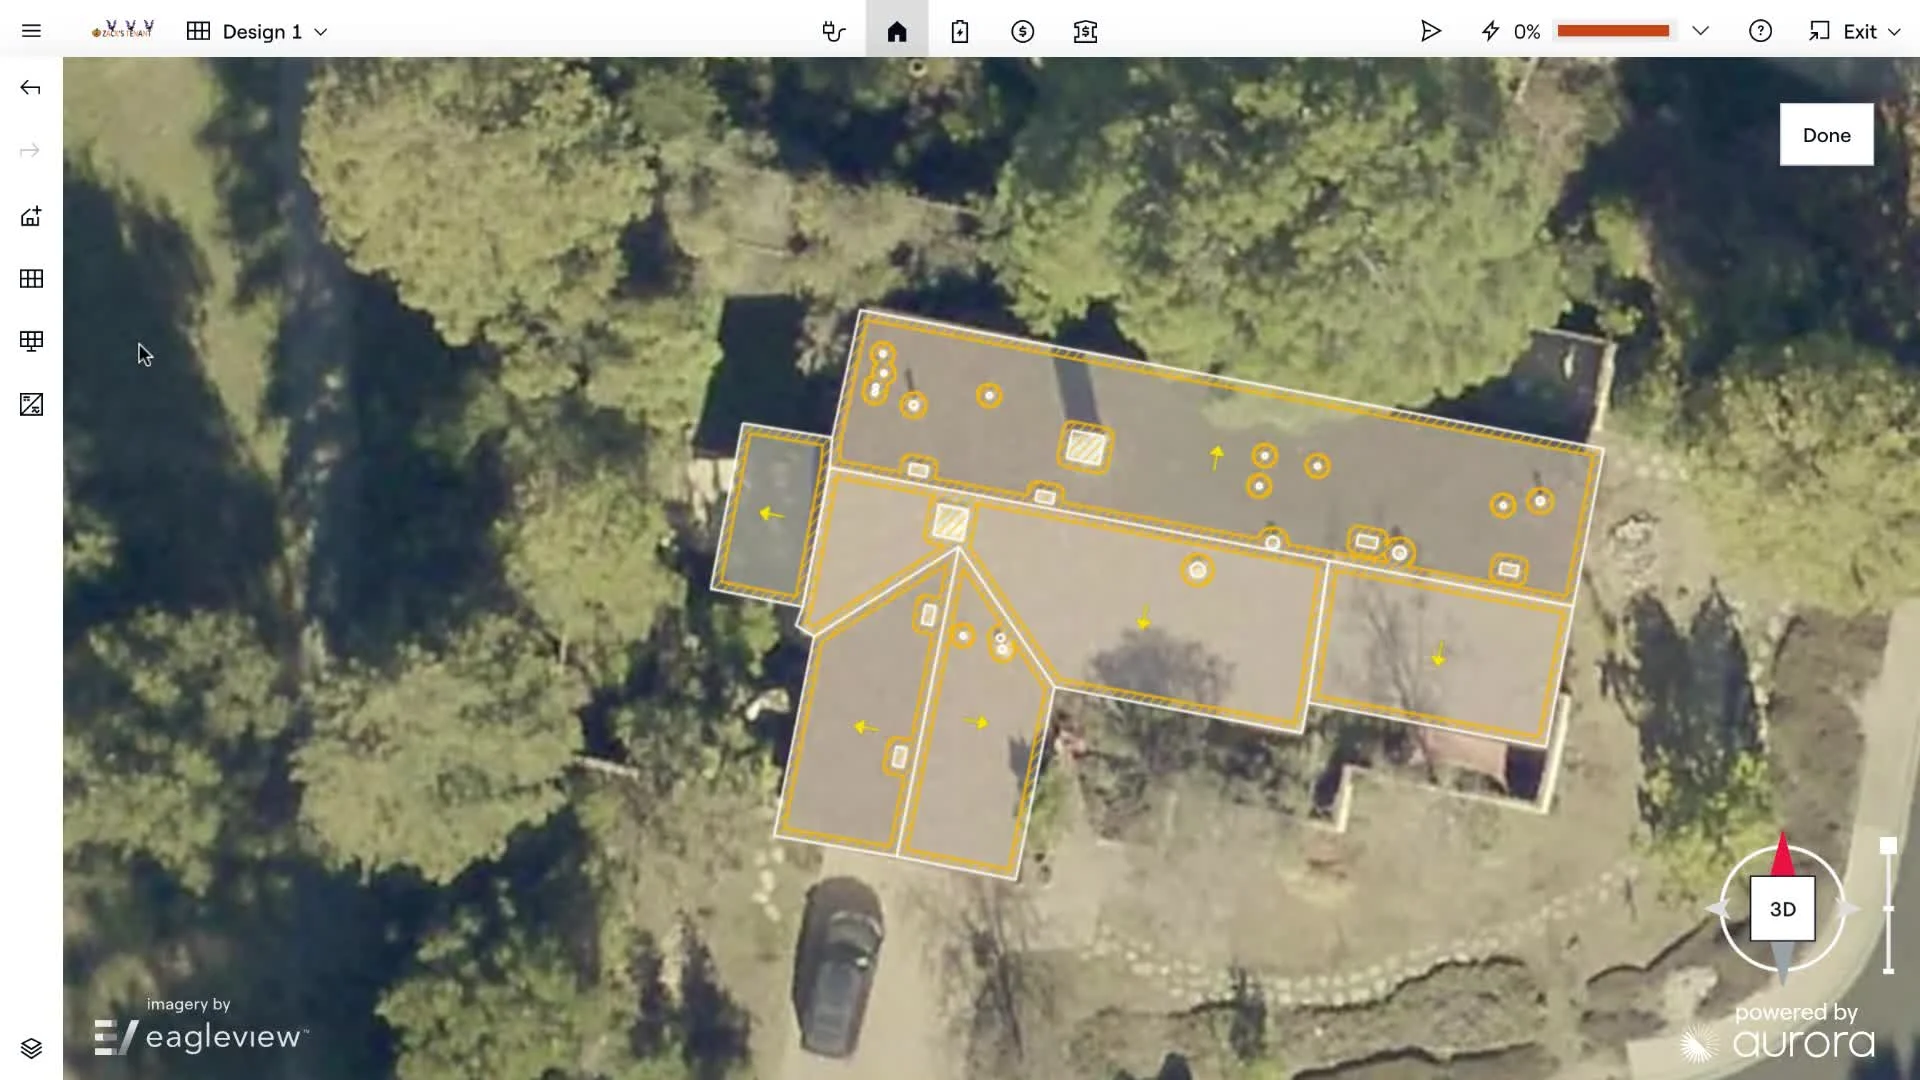Screen dimensions: 1920x1080
Task: Expand the Exit dropdown arrow
Action: (1894, 32)
